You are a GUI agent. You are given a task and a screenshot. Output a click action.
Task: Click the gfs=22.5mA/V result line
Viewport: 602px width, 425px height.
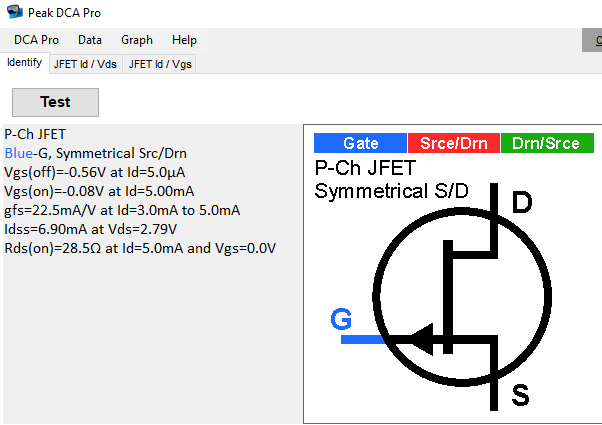[122, 210]
